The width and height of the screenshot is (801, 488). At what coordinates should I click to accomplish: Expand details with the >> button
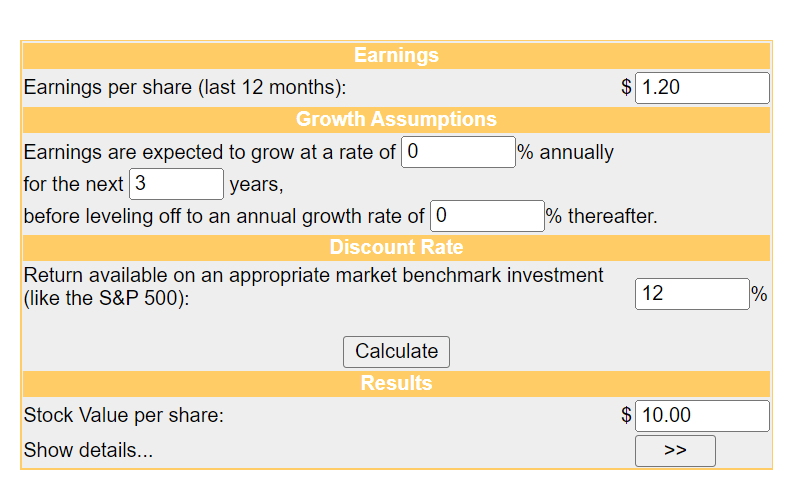(675, 450)
